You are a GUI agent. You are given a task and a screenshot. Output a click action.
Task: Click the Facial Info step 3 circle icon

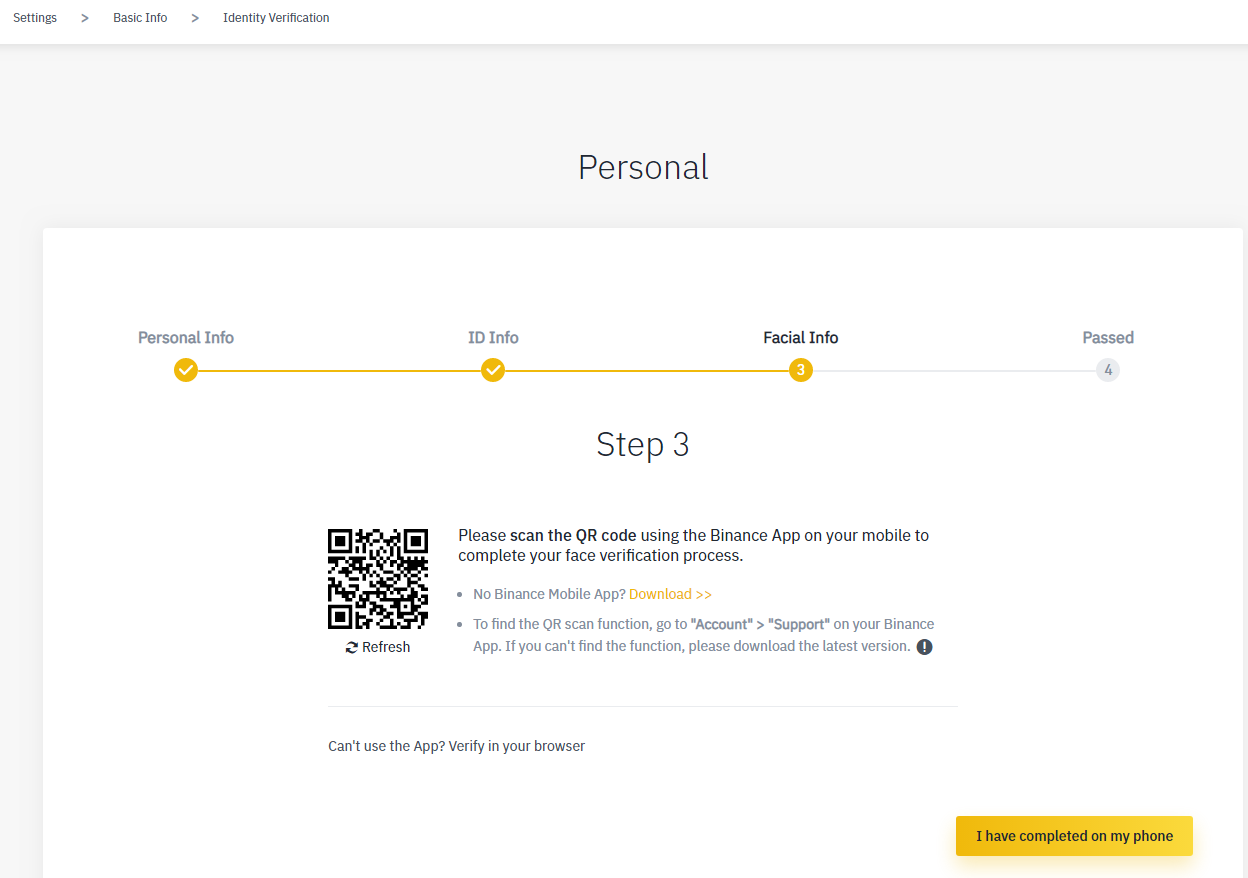click(801, 369)
